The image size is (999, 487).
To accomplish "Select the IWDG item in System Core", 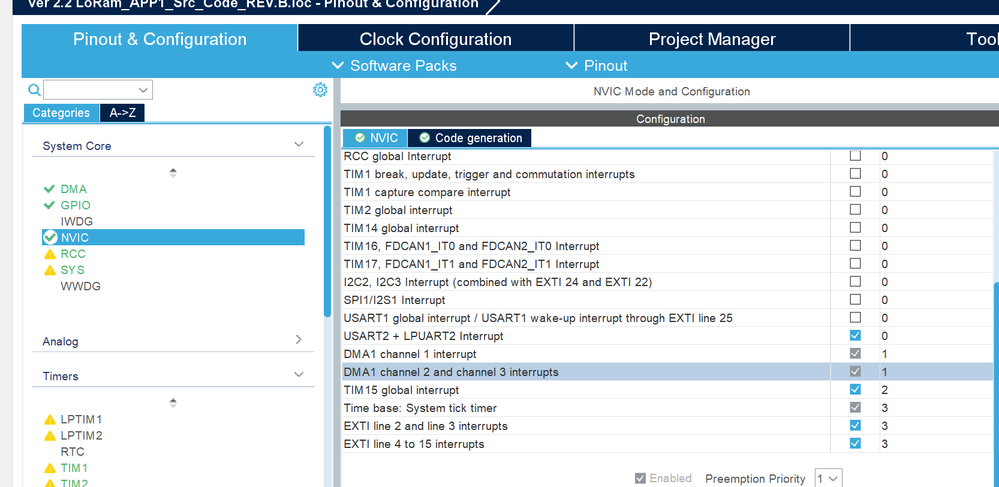I will (76, 221).
